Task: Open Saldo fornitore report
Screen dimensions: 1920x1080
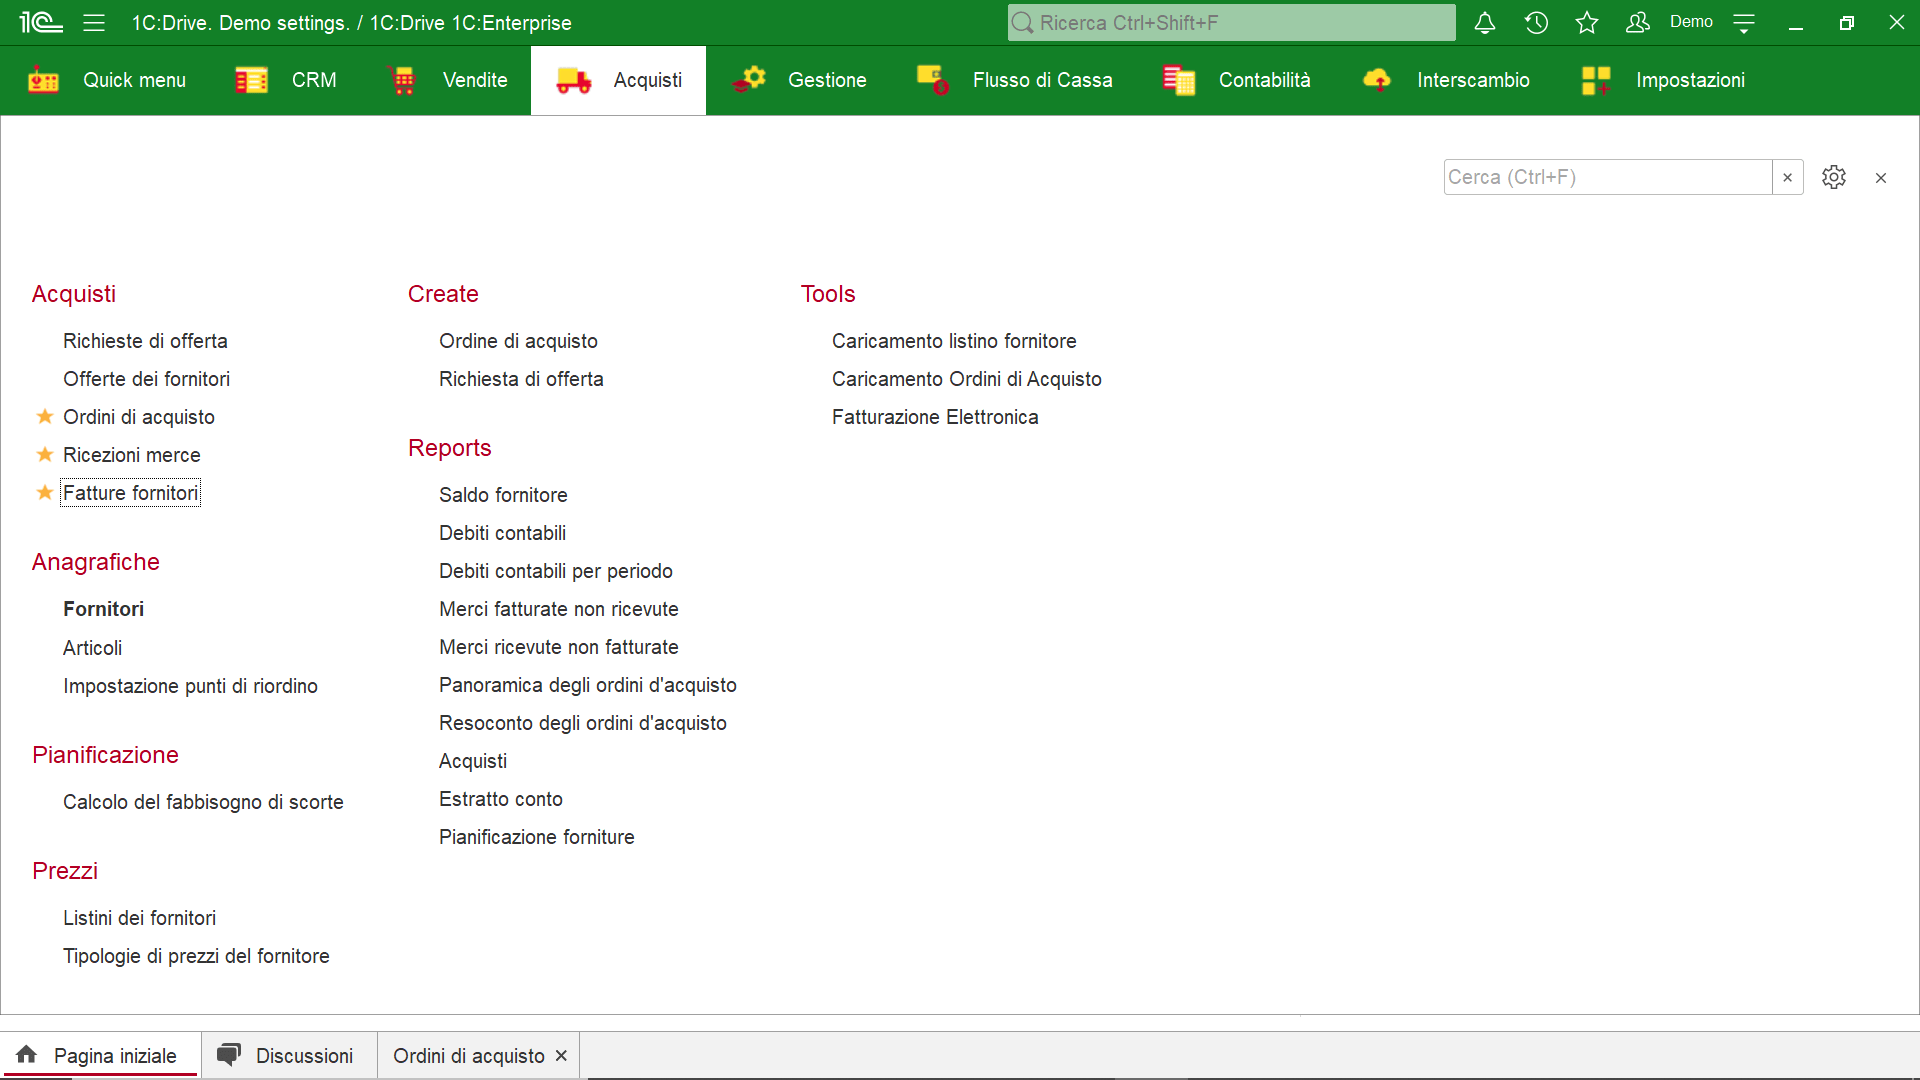Action: point(503,495)
